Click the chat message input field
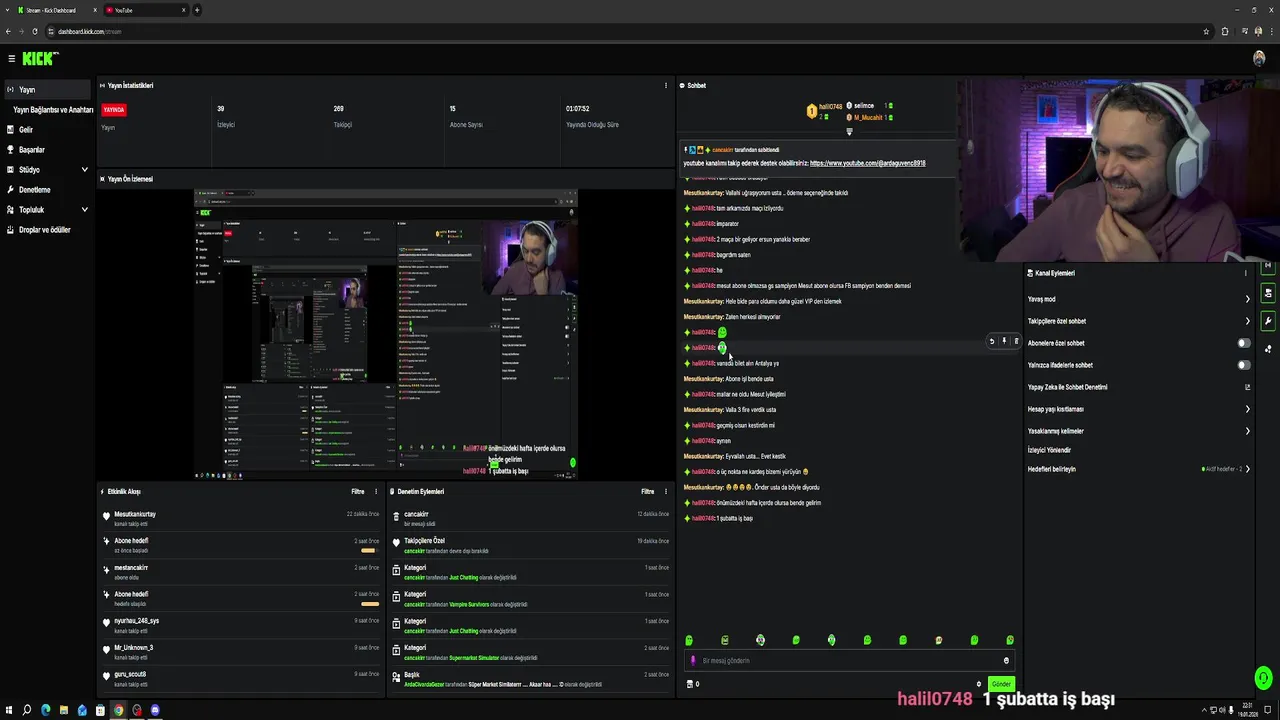Viewport: 1280px width, 720px height. tap(850, 661)
